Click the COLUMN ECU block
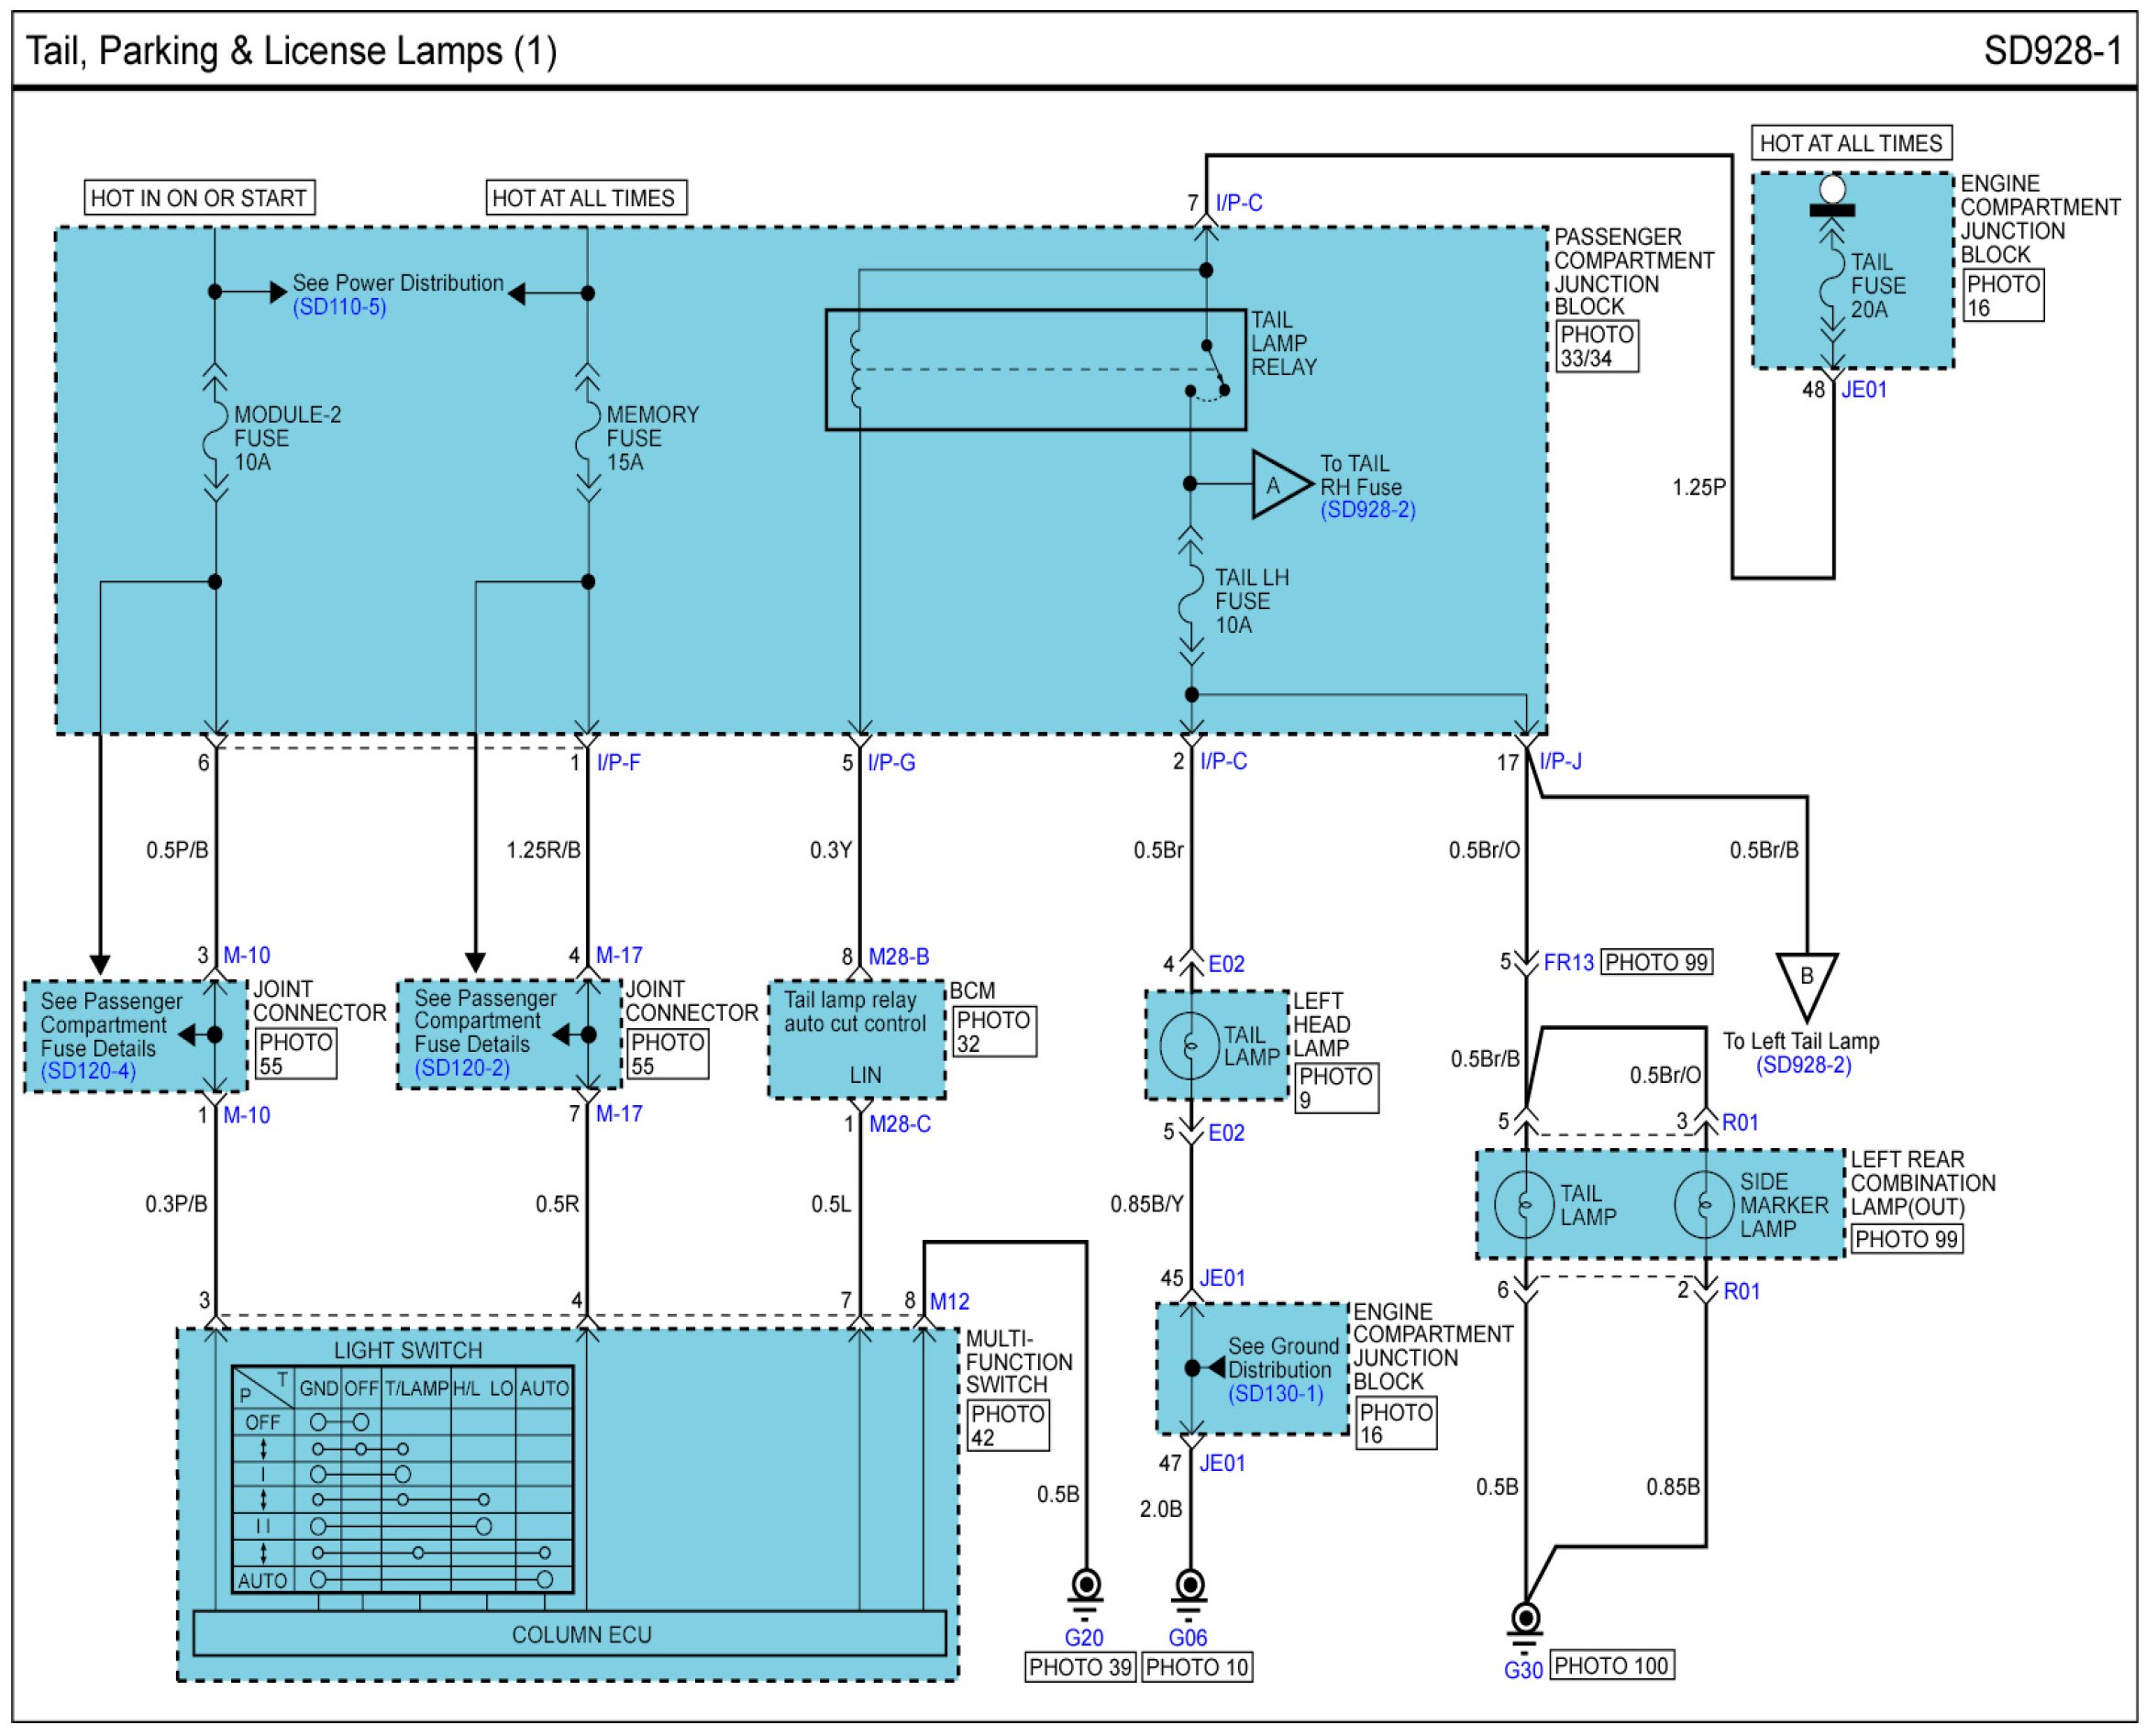The height and width of the screenshot is (1736, 2146). tap(569, 1634)
